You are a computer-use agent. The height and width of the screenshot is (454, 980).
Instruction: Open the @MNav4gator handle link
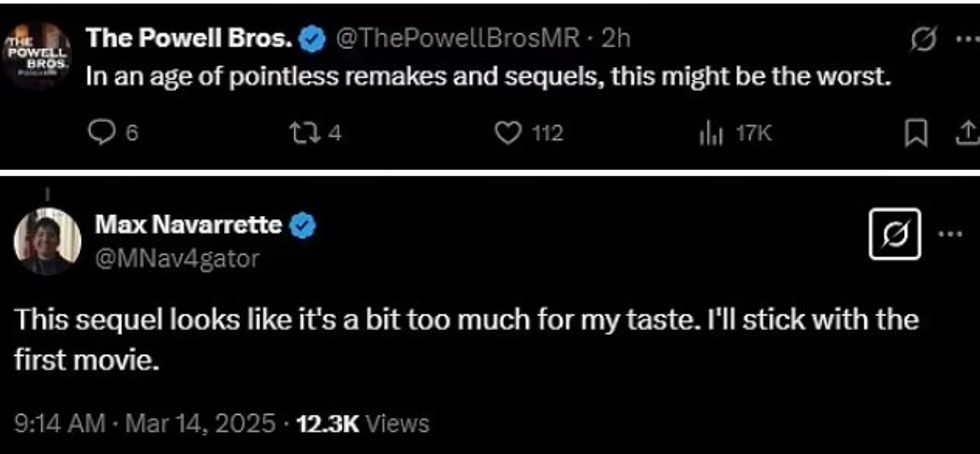tap(176, 258)
